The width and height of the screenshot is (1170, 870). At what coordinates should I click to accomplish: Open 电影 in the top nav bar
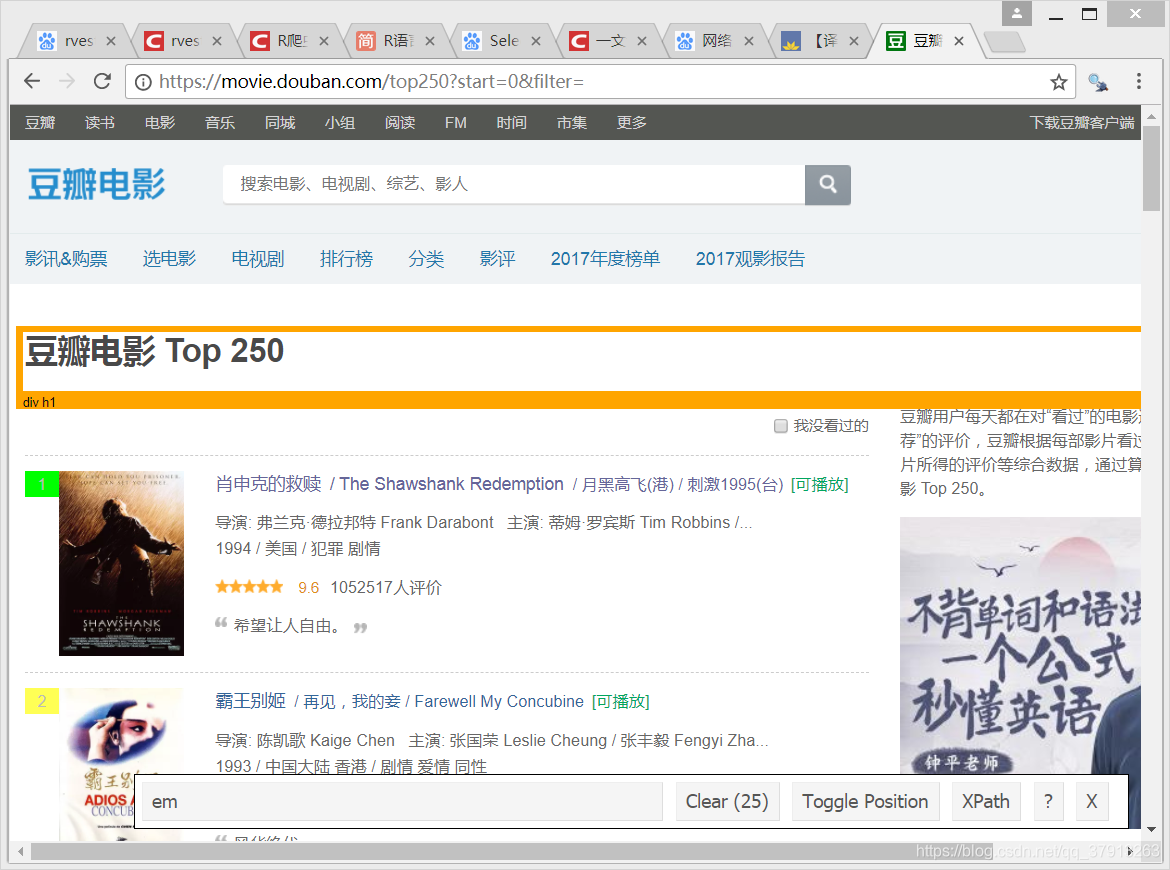(160, 122)
